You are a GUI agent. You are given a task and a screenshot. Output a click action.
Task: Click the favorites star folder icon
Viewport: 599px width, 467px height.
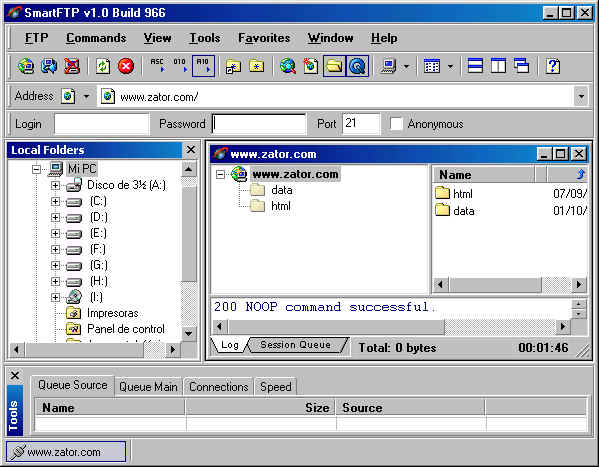[x=256, y=66]
